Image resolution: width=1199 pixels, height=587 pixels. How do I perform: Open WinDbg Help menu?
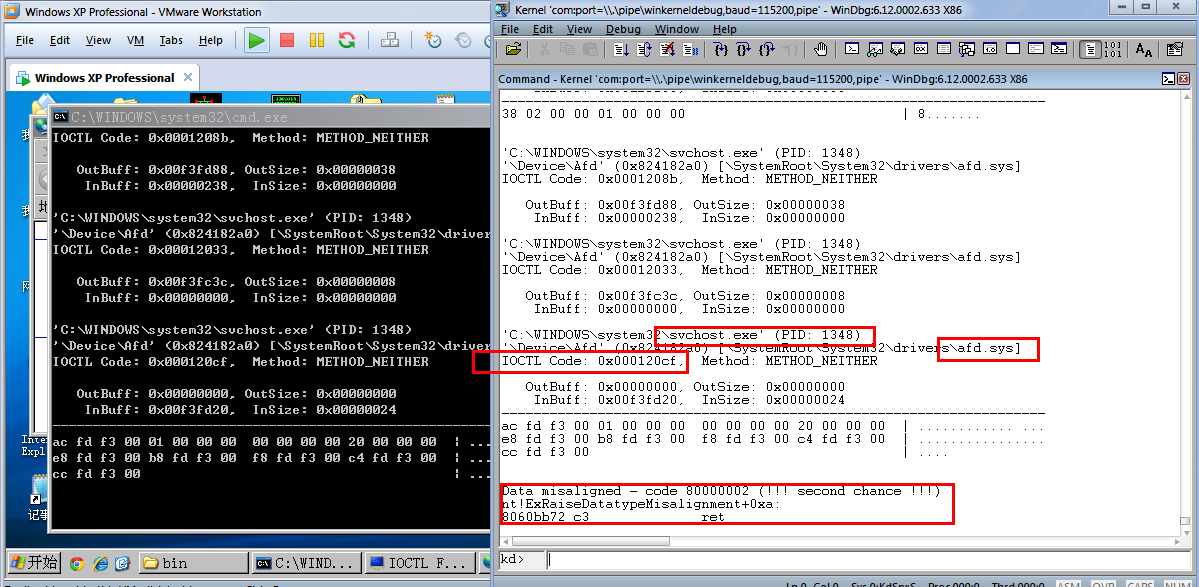[724, 29]
